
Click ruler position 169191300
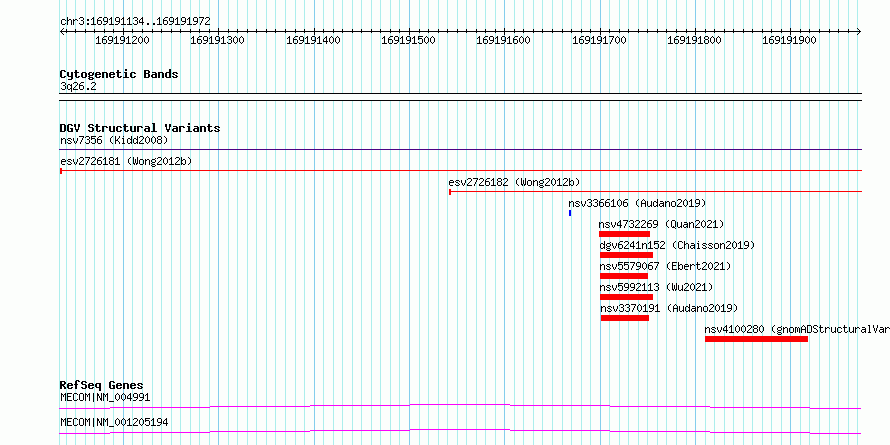coord(217,40)
